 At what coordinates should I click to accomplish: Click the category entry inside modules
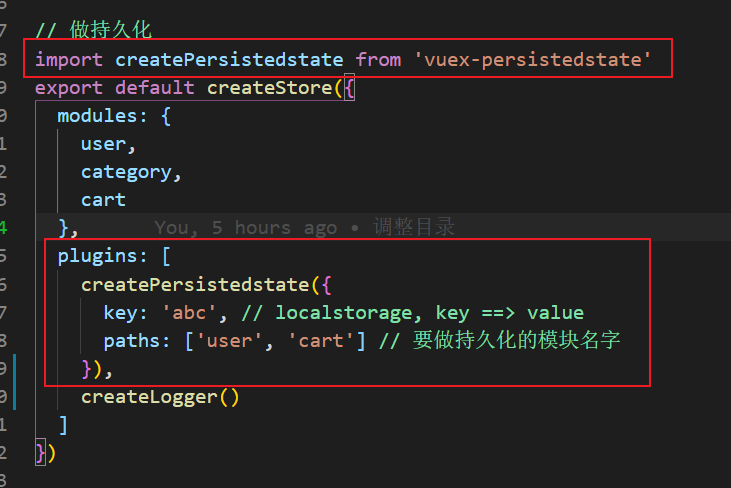127,172
